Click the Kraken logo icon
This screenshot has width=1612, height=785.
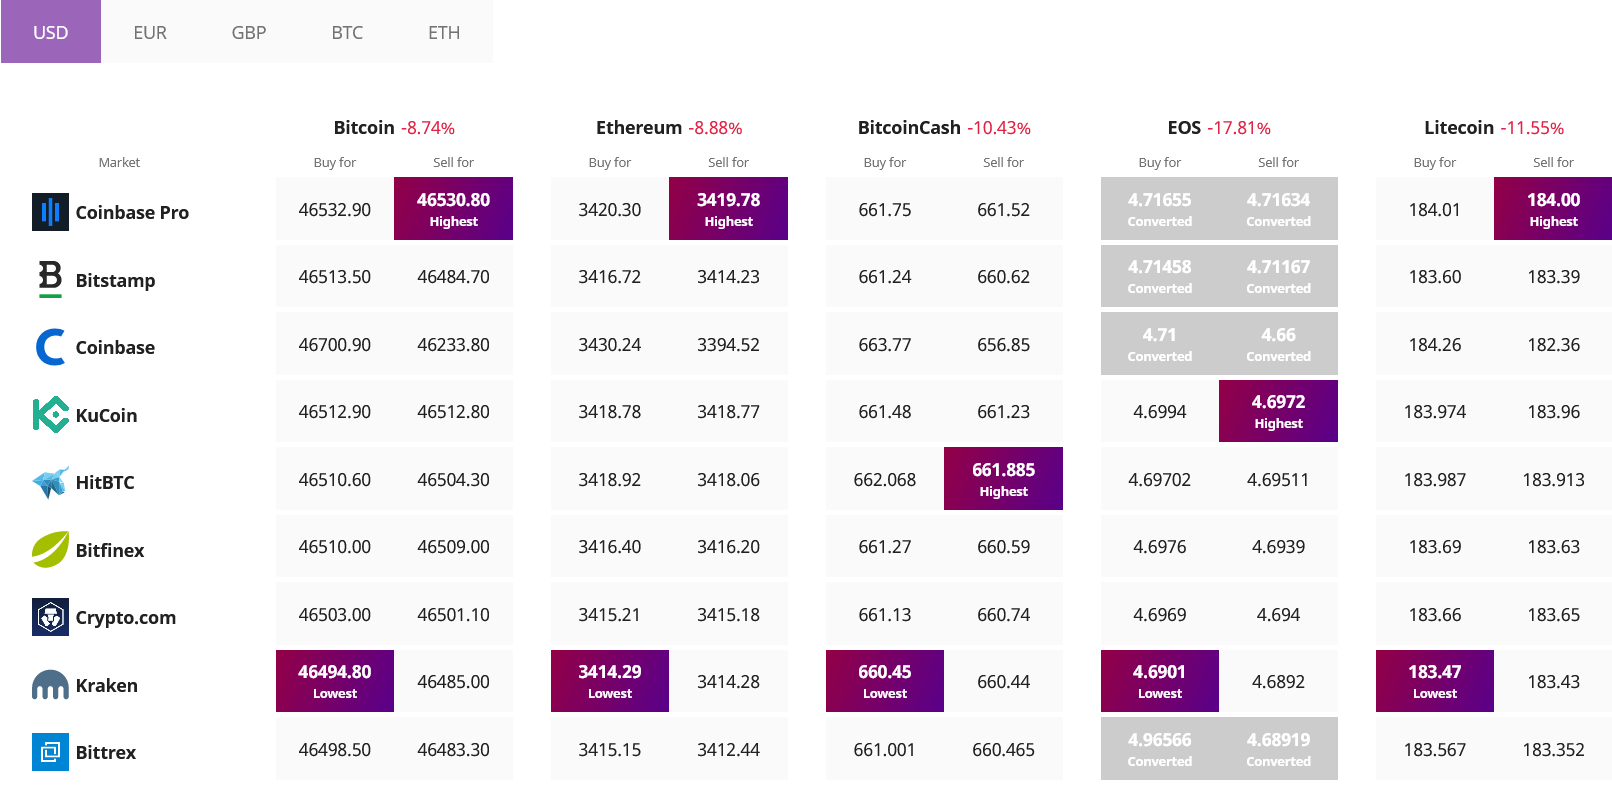50,685
